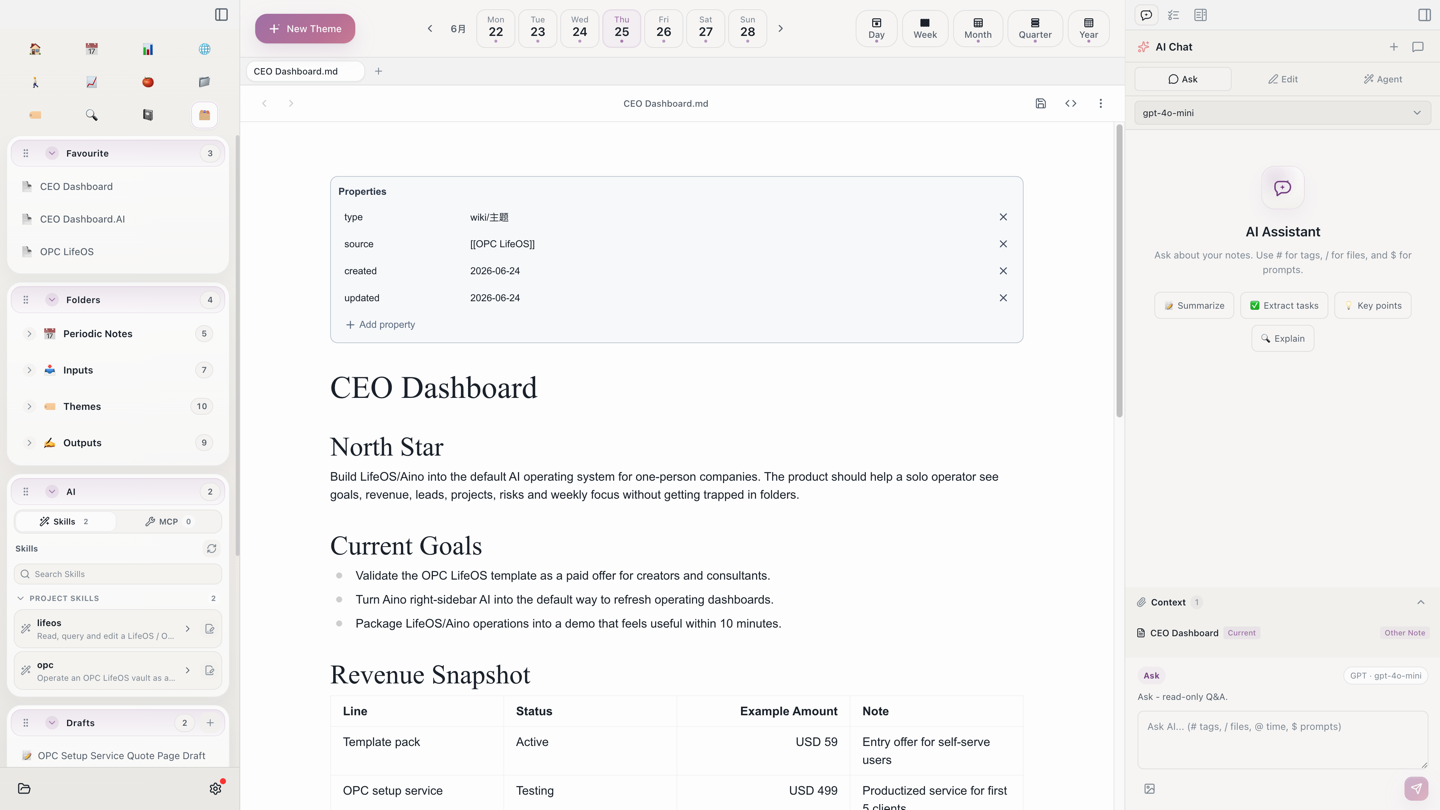
Task: Click the Extract tasks quick action
Action: 1284,306
